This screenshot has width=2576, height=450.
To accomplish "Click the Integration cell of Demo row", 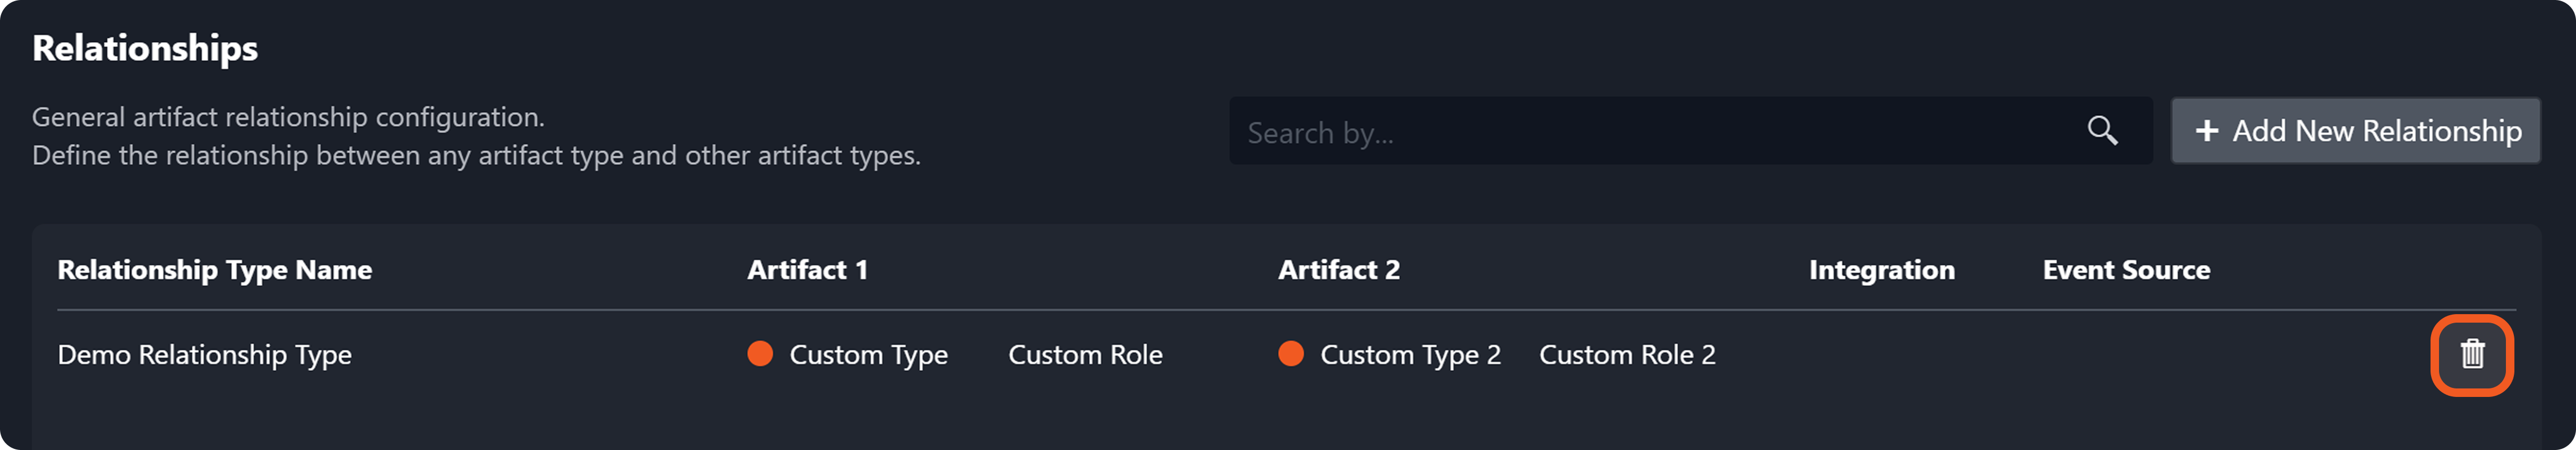I will click(1881, 355).
